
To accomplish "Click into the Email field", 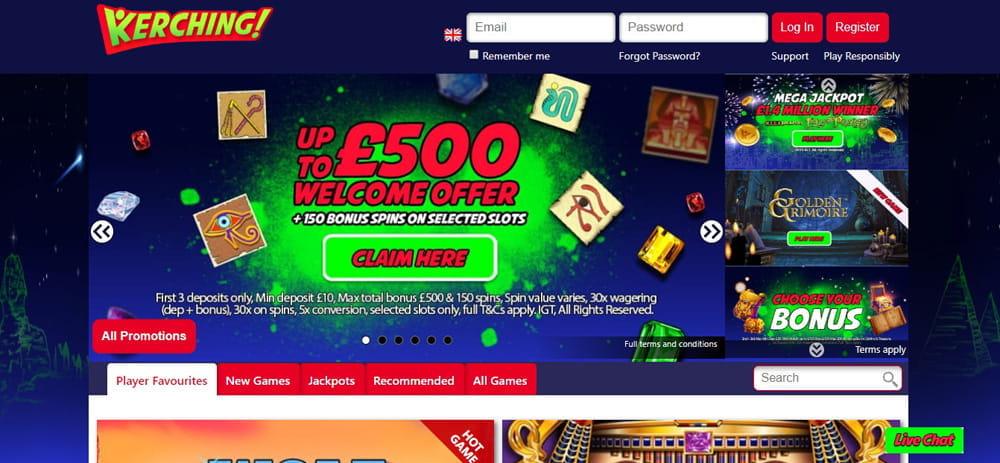I will tap(541, 27).
